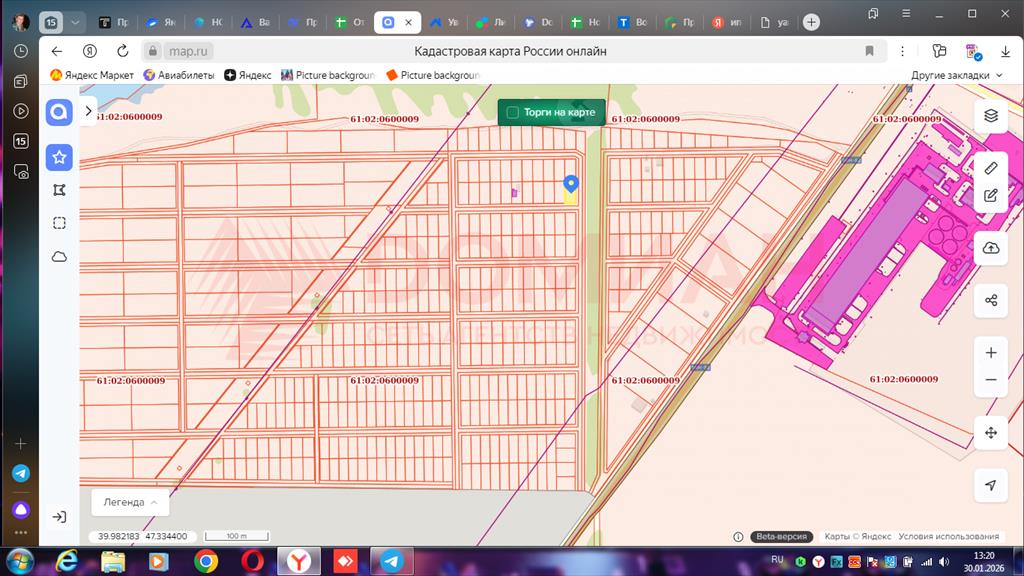Enable the 'Торги на карте' checkbox
The height and width of the screenshot is (576, 1024).
tap(513, 112)
